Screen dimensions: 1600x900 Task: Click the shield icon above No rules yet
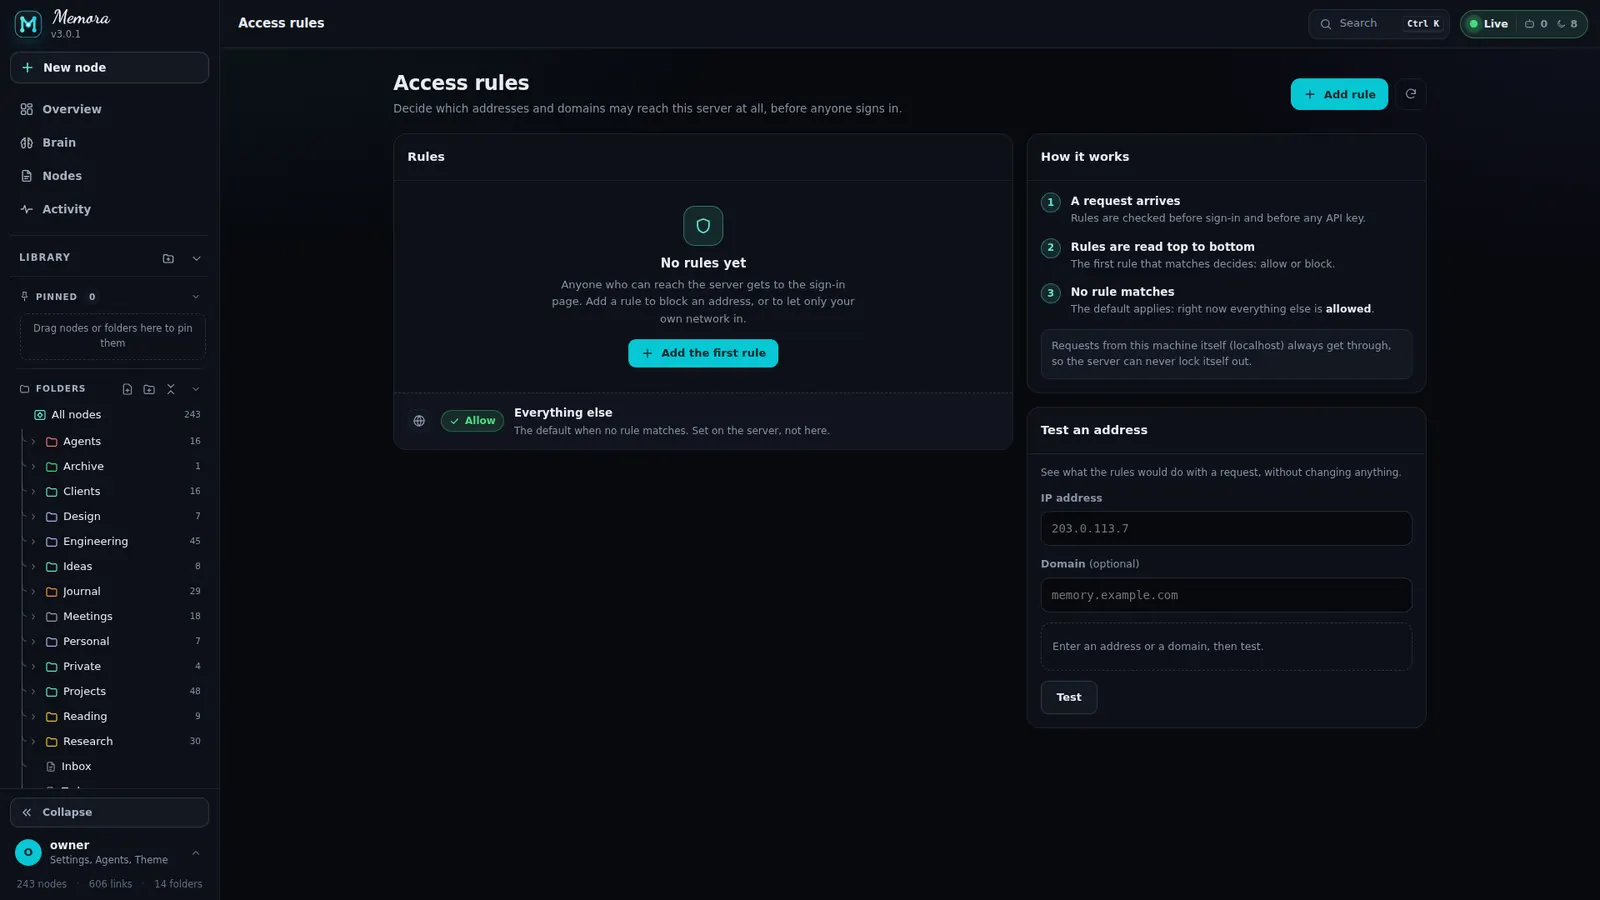pos(703,226)
